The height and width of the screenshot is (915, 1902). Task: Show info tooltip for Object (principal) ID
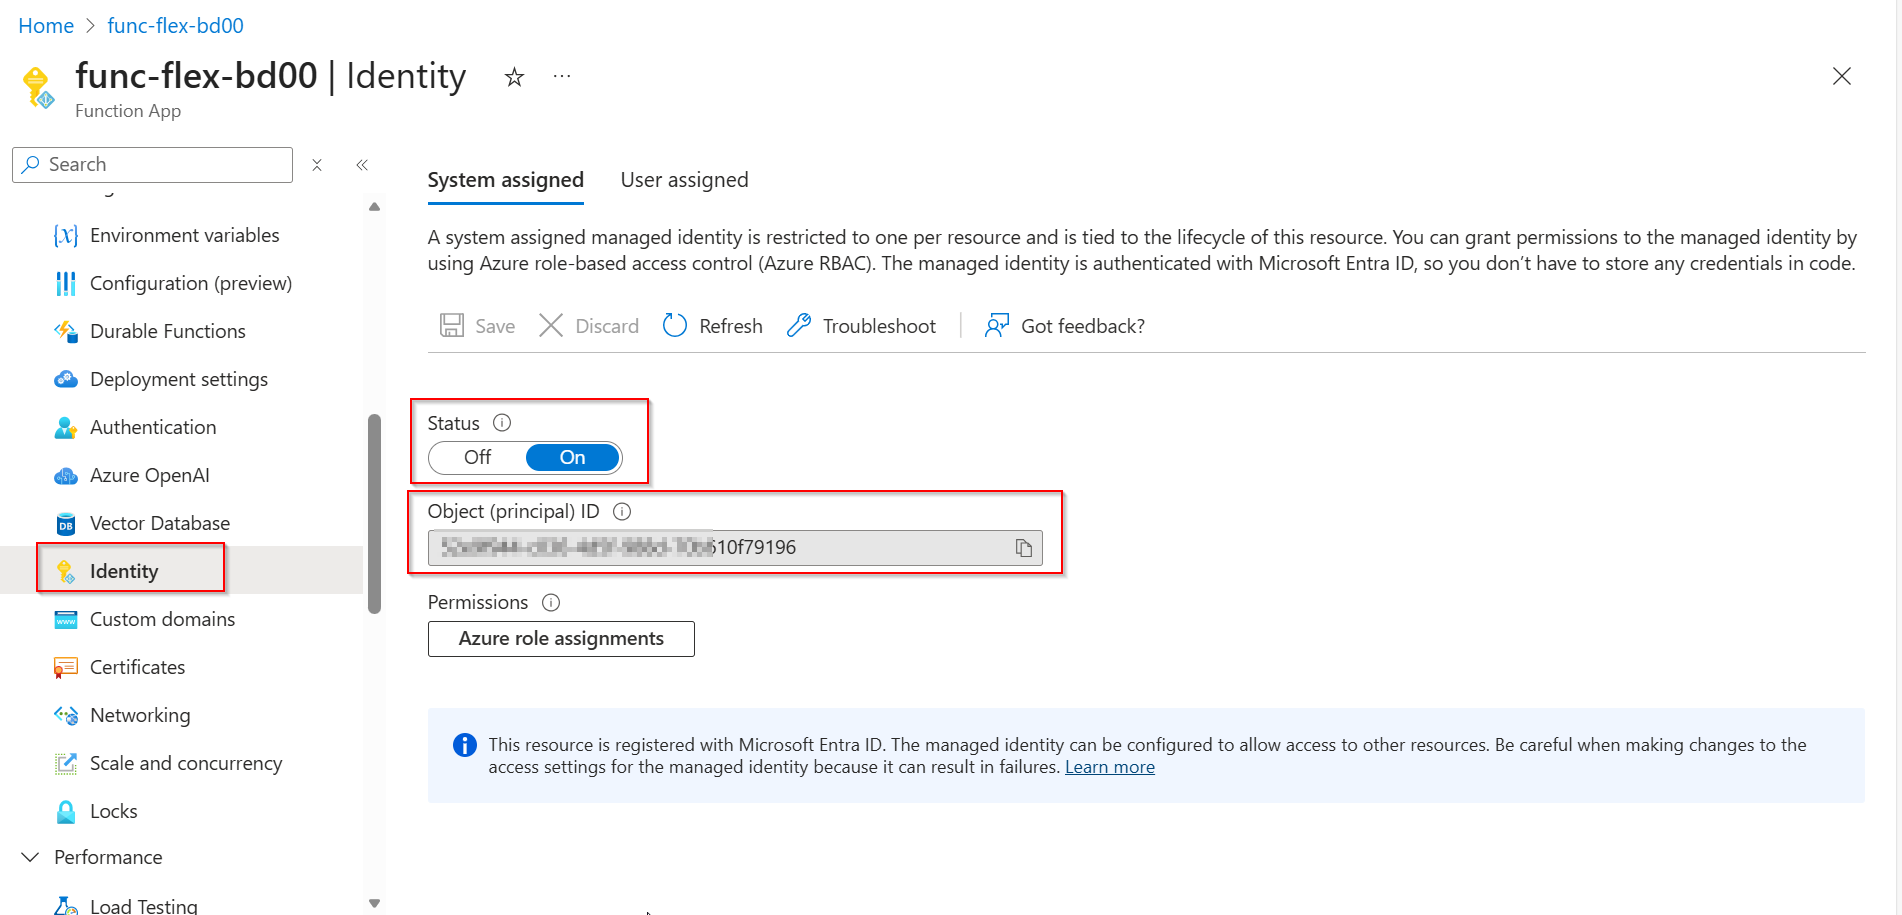click(622, 512)
